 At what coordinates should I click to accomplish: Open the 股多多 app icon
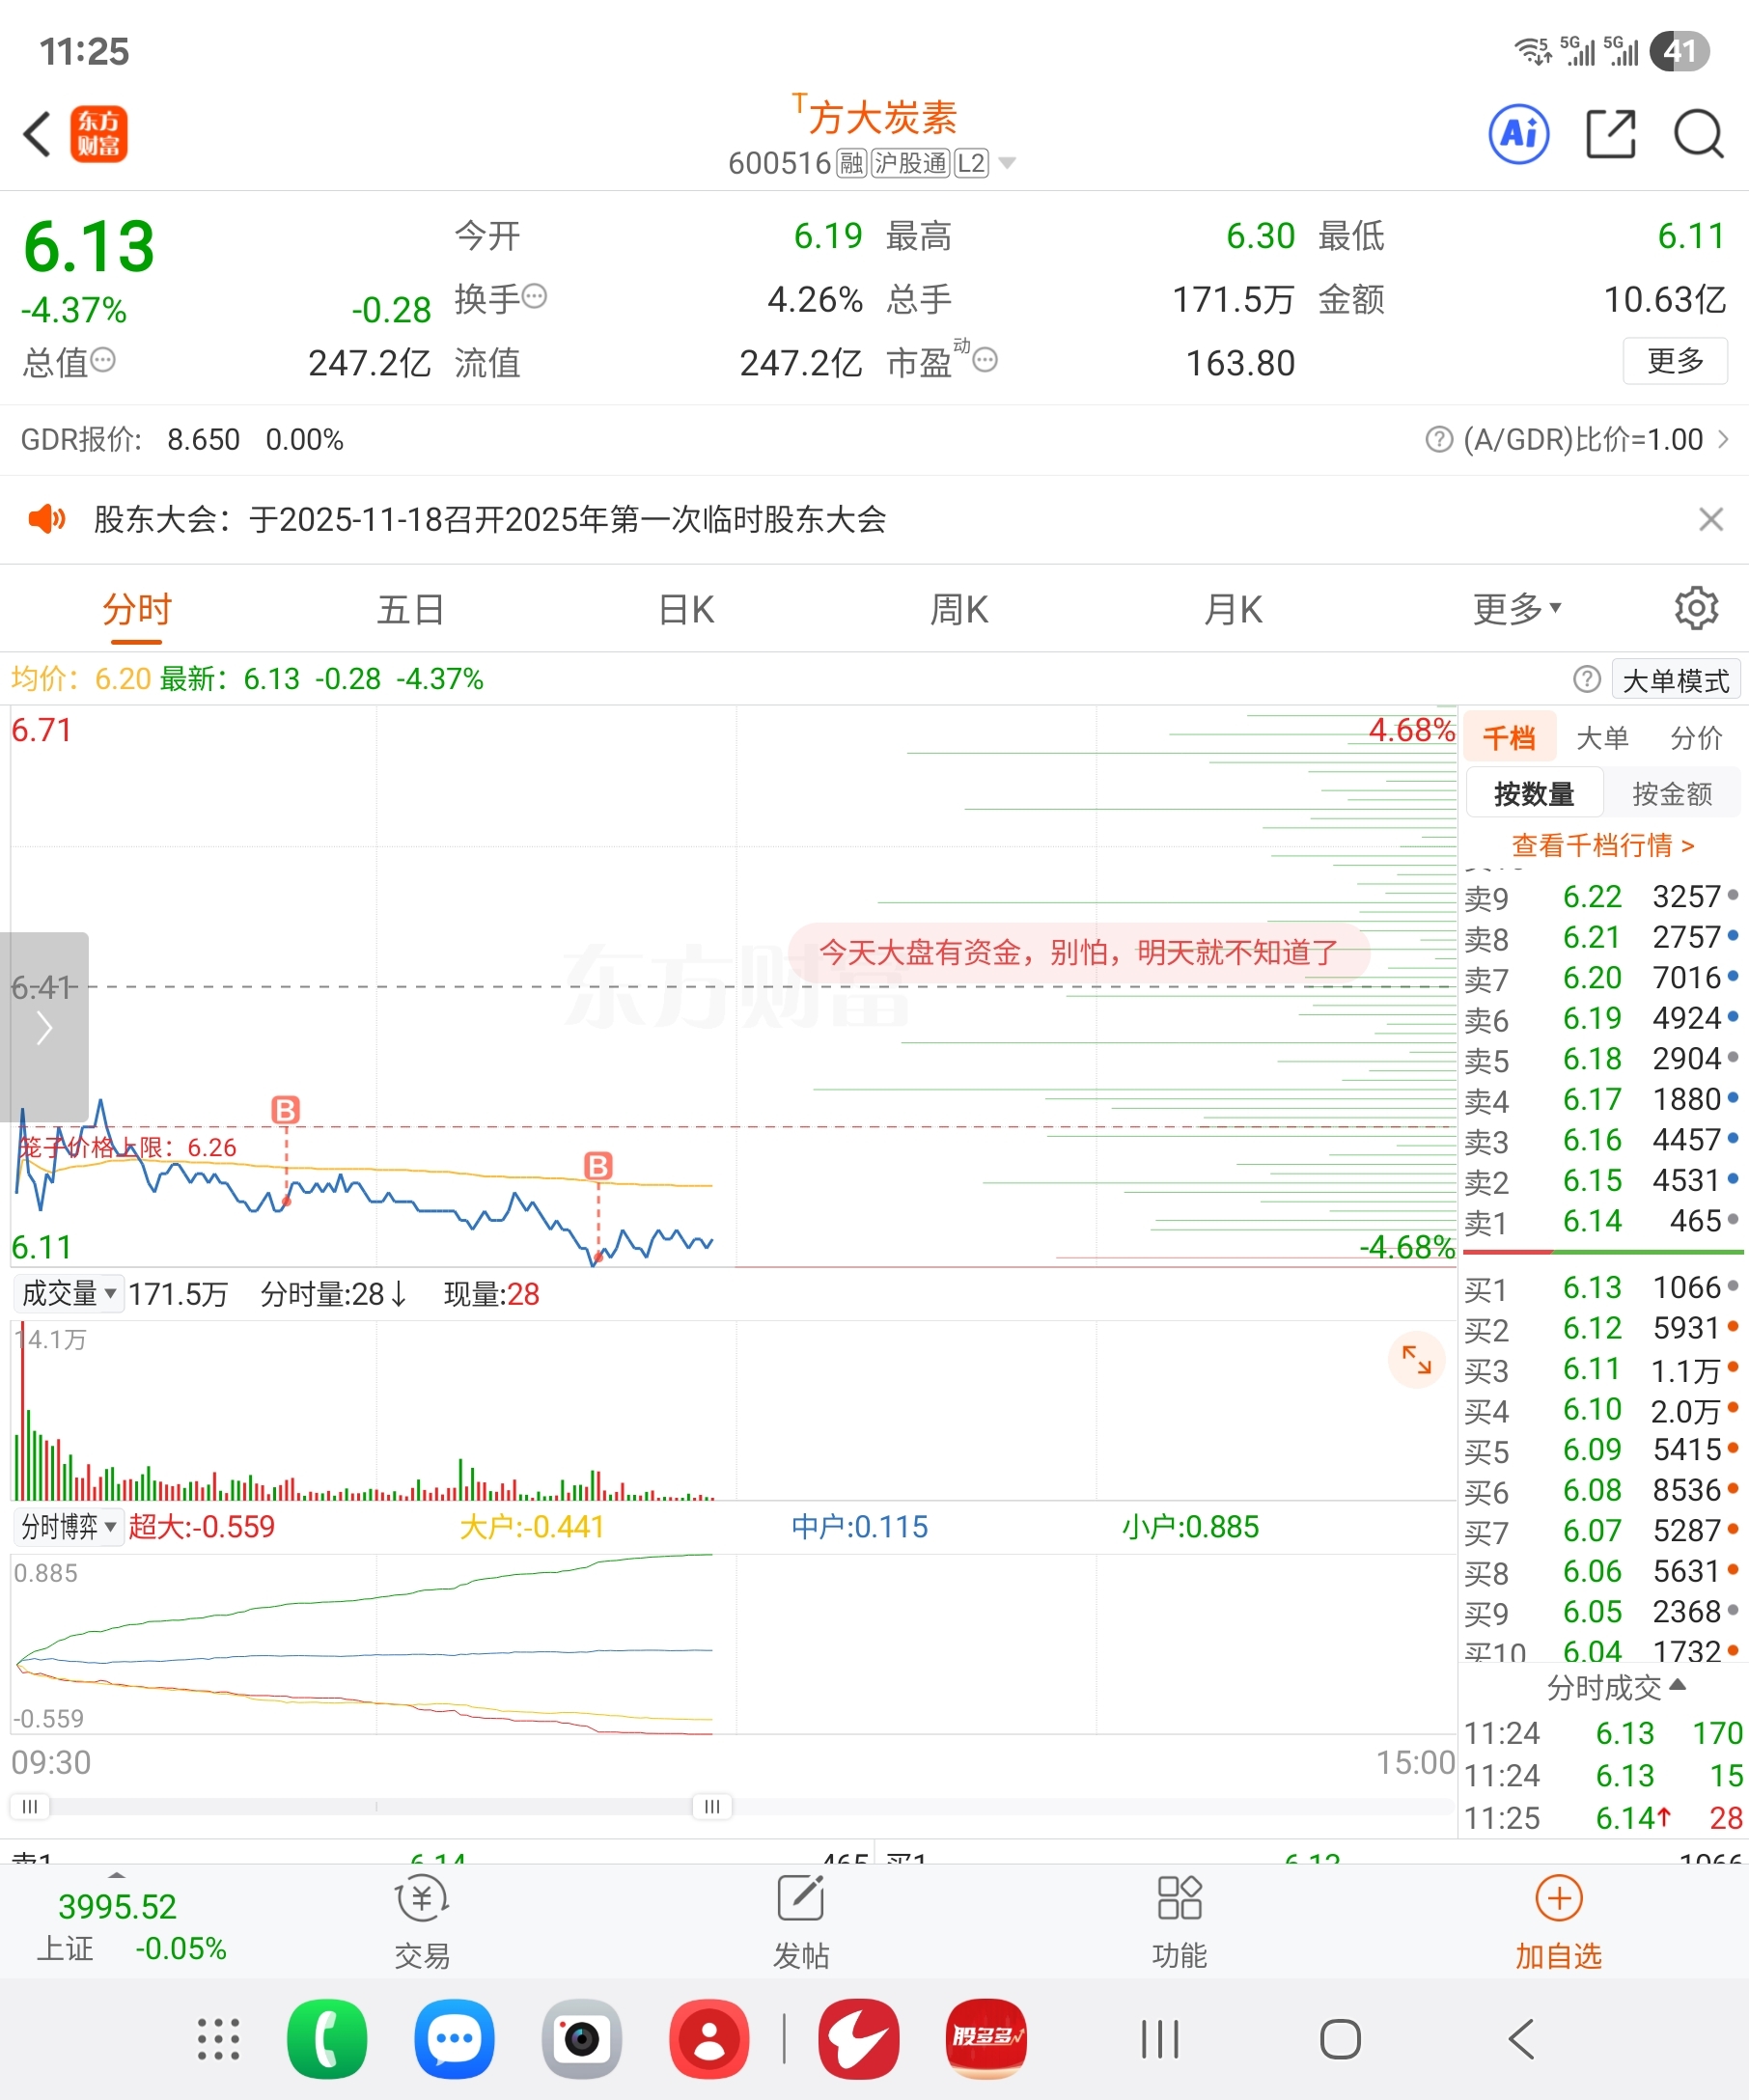coord(986,2039)
